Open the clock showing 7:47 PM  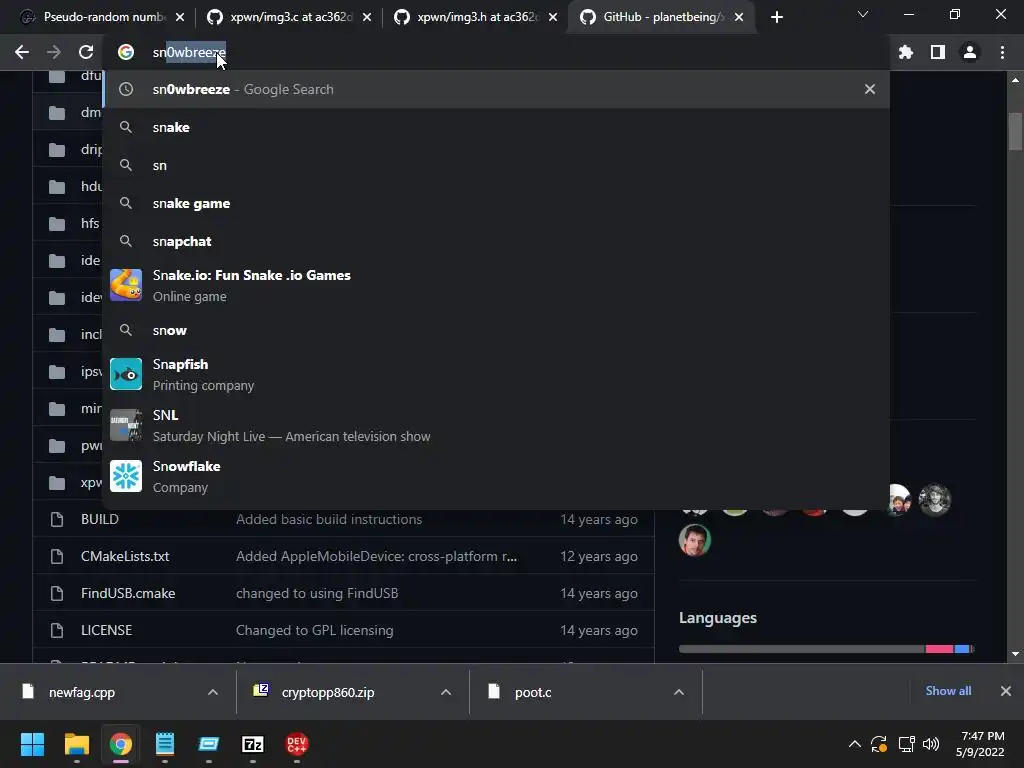point(980,744)
